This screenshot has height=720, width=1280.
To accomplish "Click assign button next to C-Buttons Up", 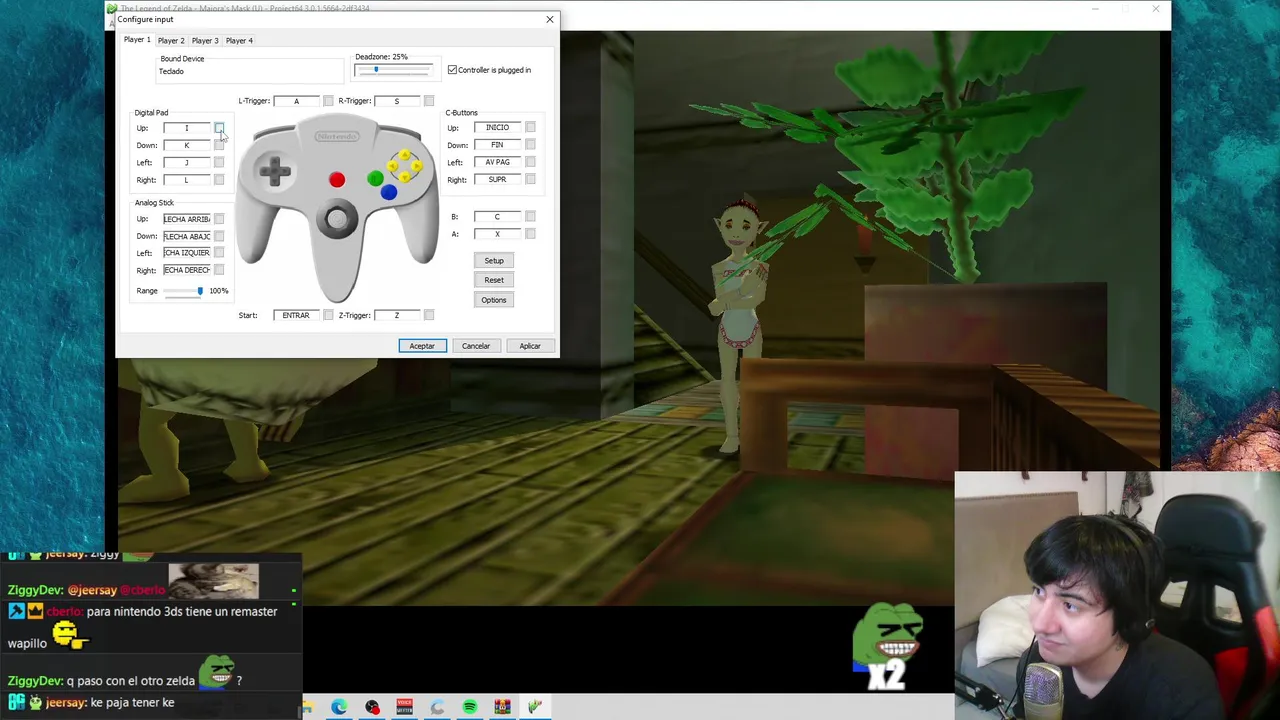I will click(x=530, y=127).
